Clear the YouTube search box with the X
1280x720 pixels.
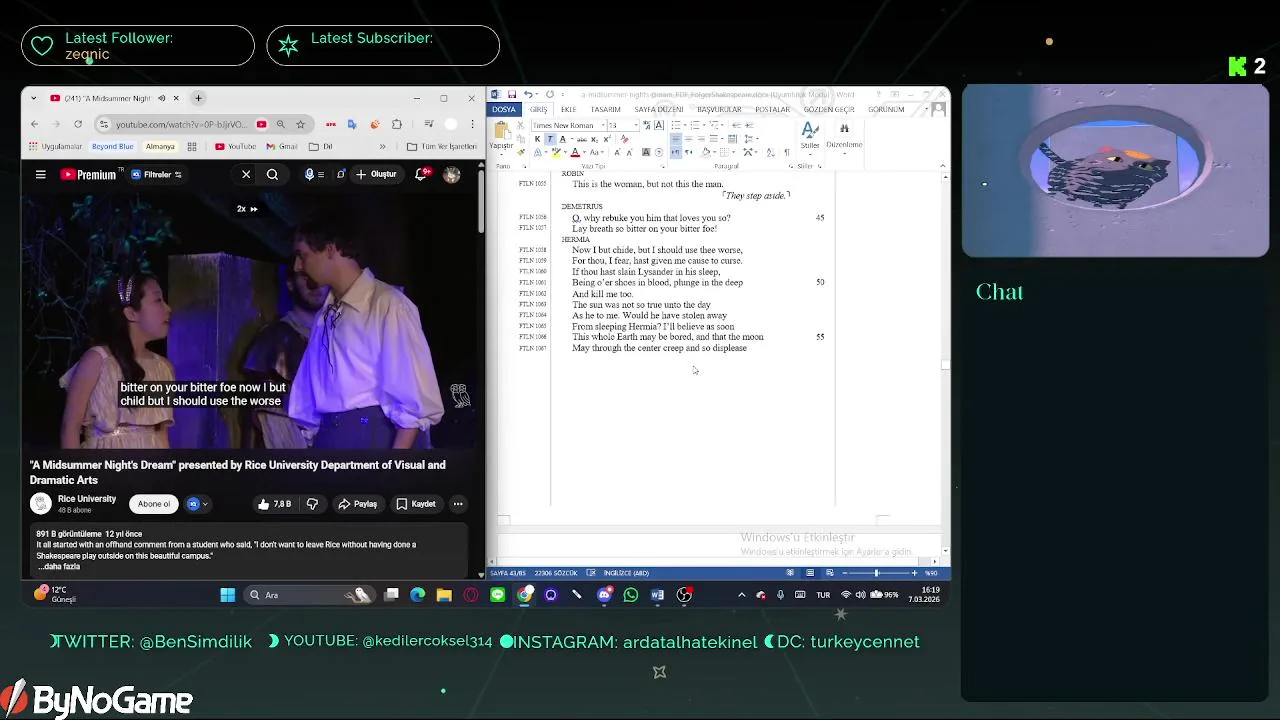click(246, 174)
